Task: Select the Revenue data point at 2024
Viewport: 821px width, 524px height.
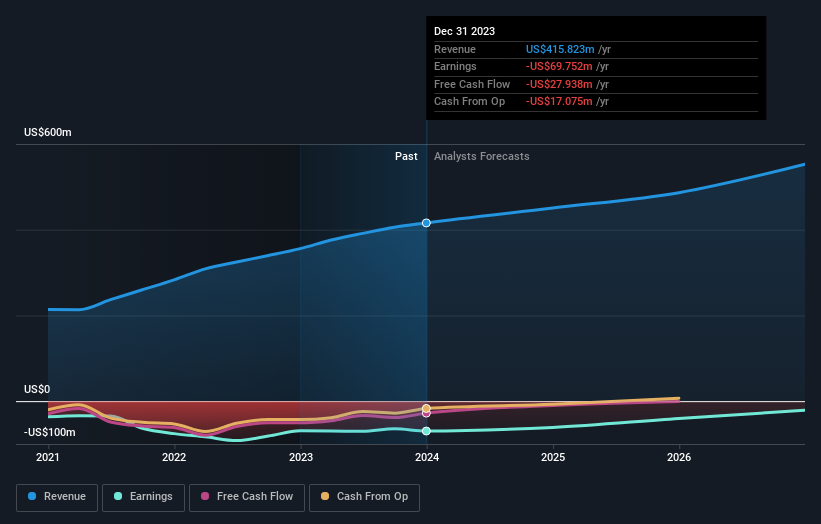Action: pyautogui.click(x=426, y=223)
